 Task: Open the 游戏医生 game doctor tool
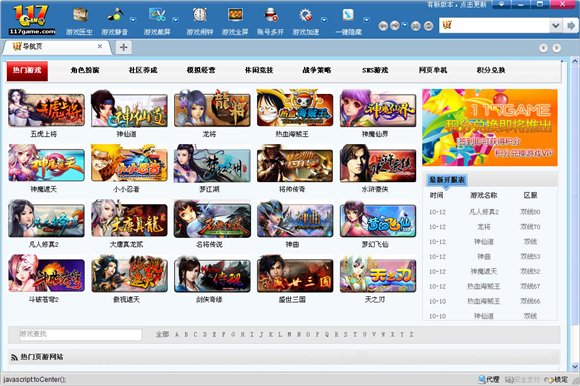pos(80,16)
